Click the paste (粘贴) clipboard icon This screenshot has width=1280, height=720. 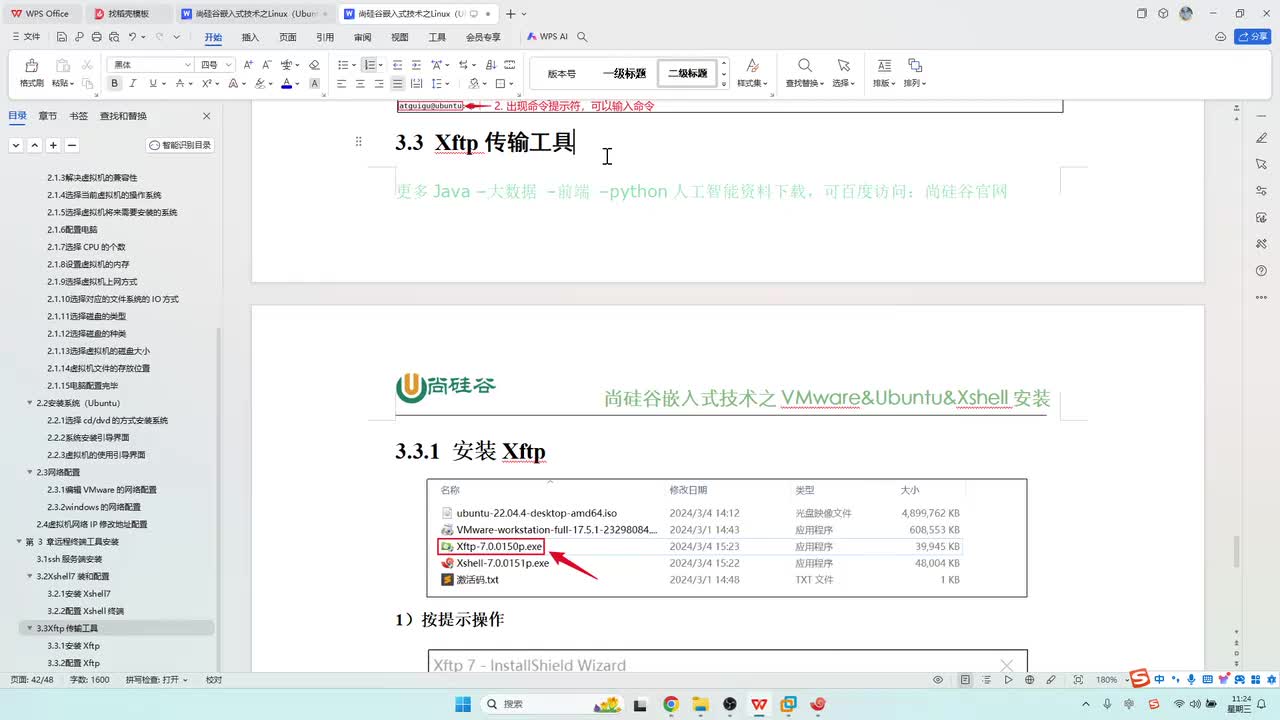click(x=61, y=65)
